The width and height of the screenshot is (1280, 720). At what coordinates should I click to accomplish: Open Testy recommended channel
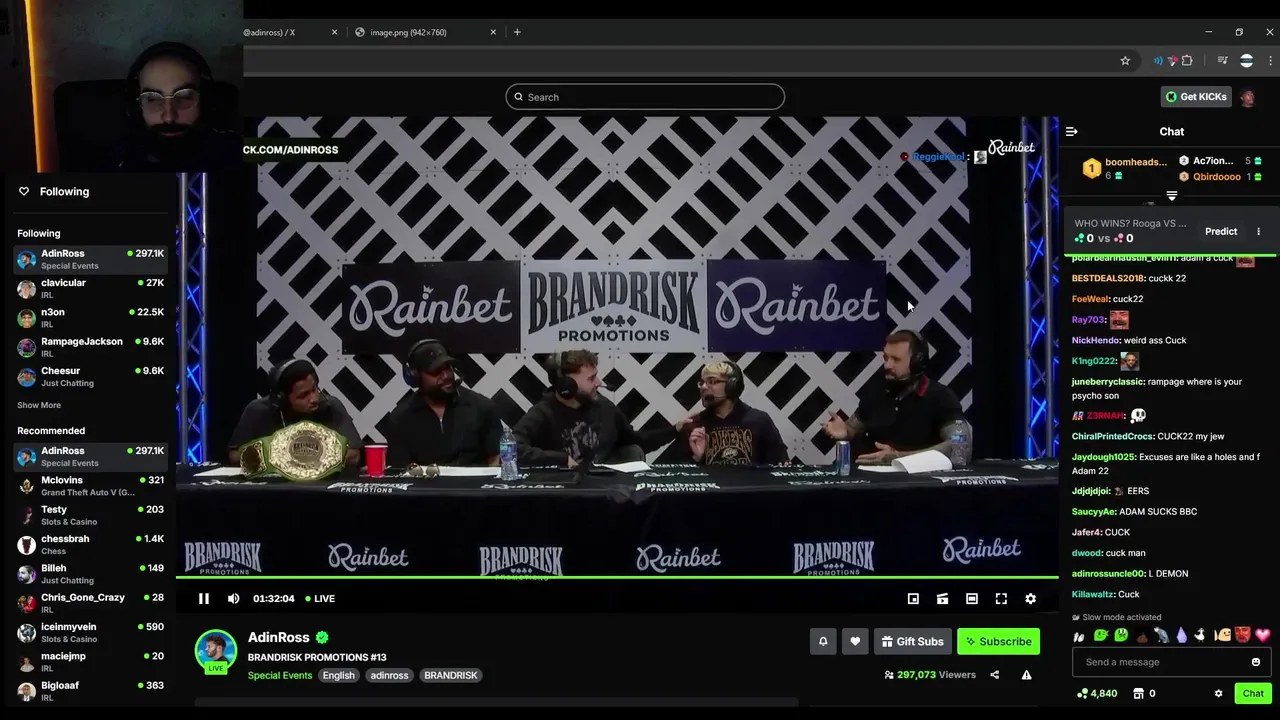click(91, 515)
